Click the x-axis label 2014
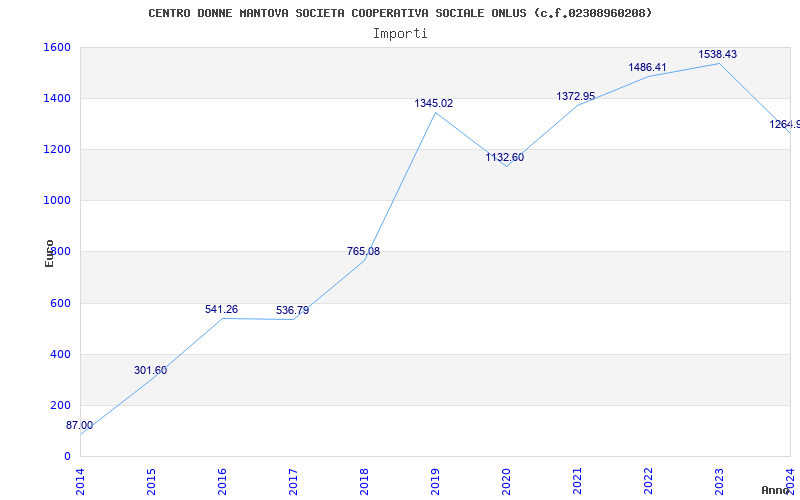This screenshot has width=800, height=500. point(80,482)
